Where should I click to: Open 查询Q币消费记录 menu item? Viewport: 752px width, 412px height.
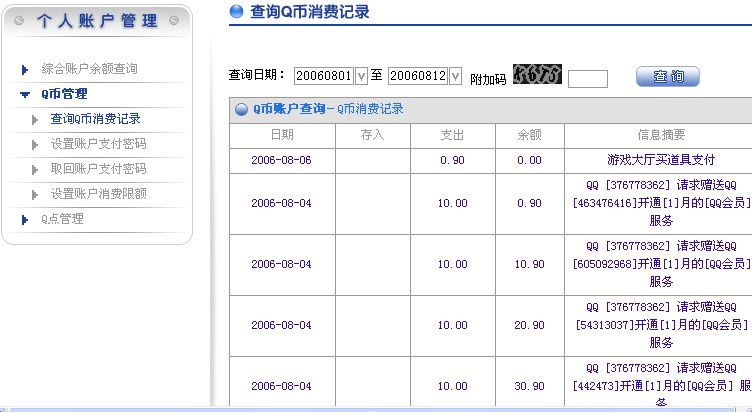click(95, 119)
